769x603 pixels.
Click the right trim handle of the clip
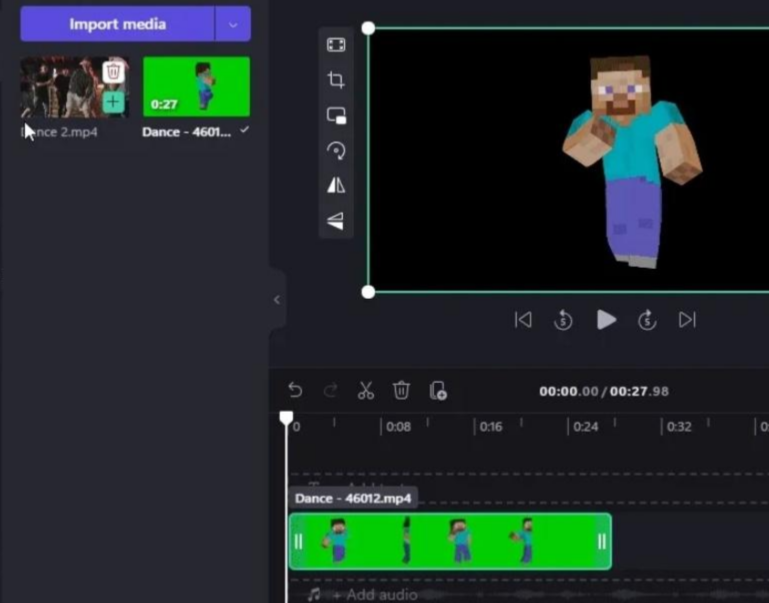(602, 542)
